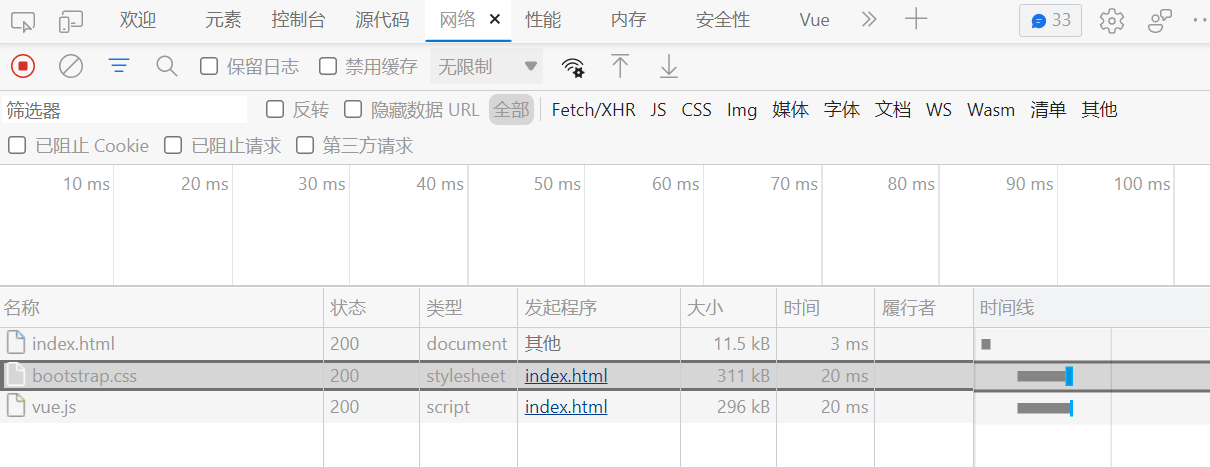Click the red record network log button

pyautogui.click(x=23, y=67)
